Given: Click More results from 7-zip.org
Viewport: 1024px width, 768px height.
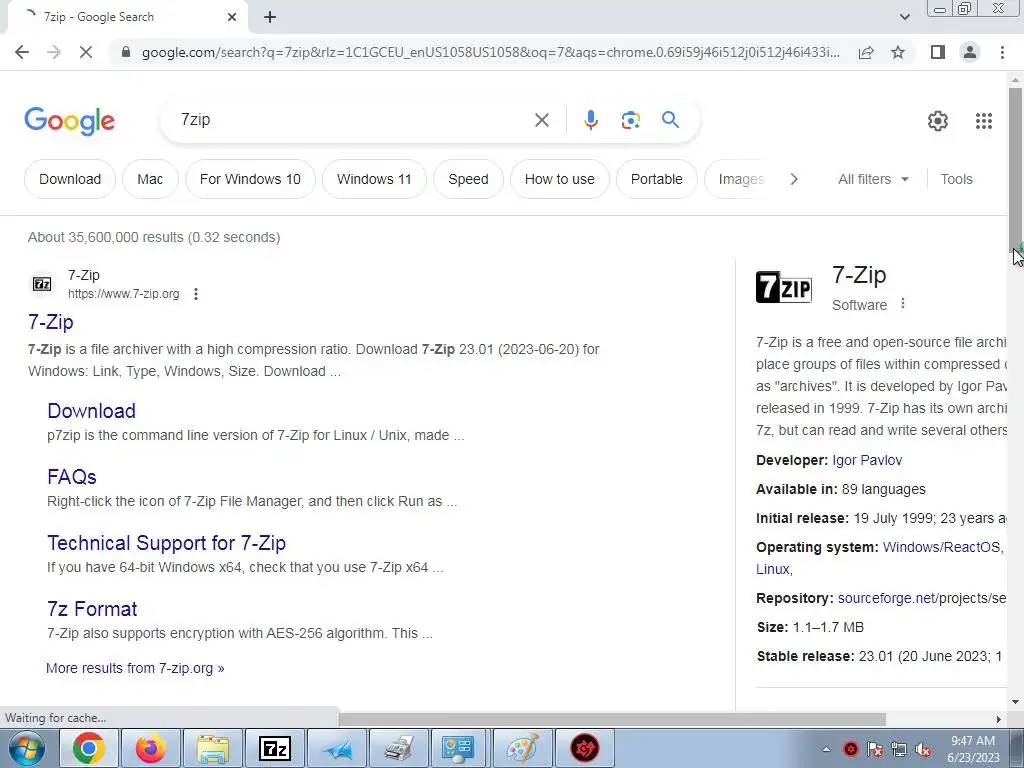Looking at the screenshot, I should (x=135, y=668).
